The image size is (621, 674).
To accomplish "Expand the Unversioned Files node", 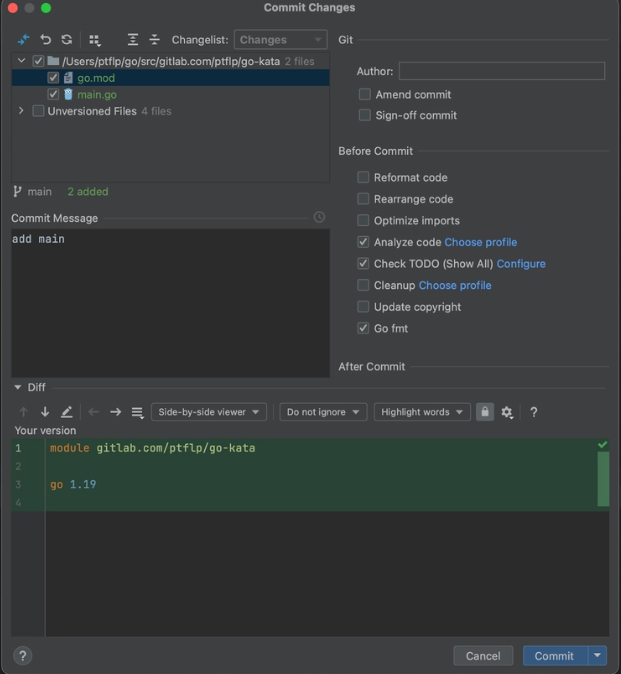I will [x=21, y=111].
